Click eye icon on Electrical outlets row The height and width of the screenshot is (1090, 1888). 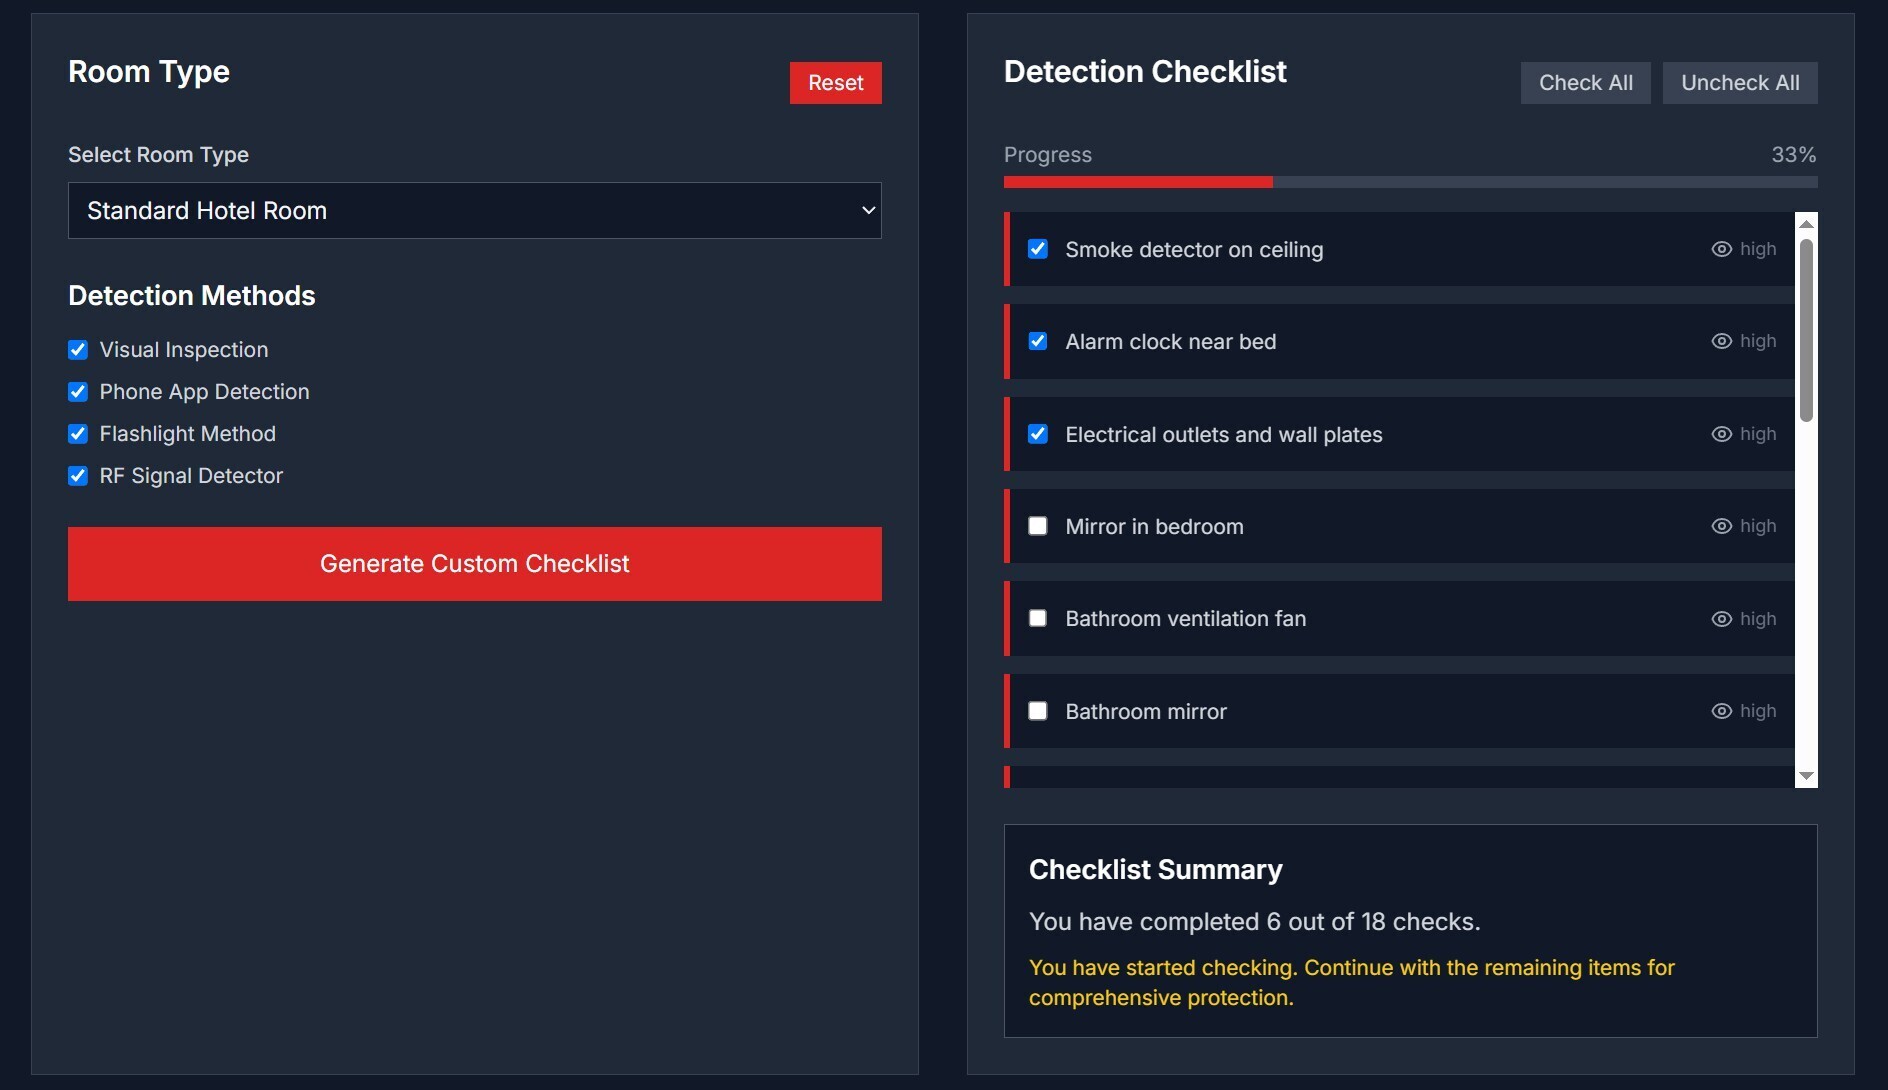point(1721,434)
